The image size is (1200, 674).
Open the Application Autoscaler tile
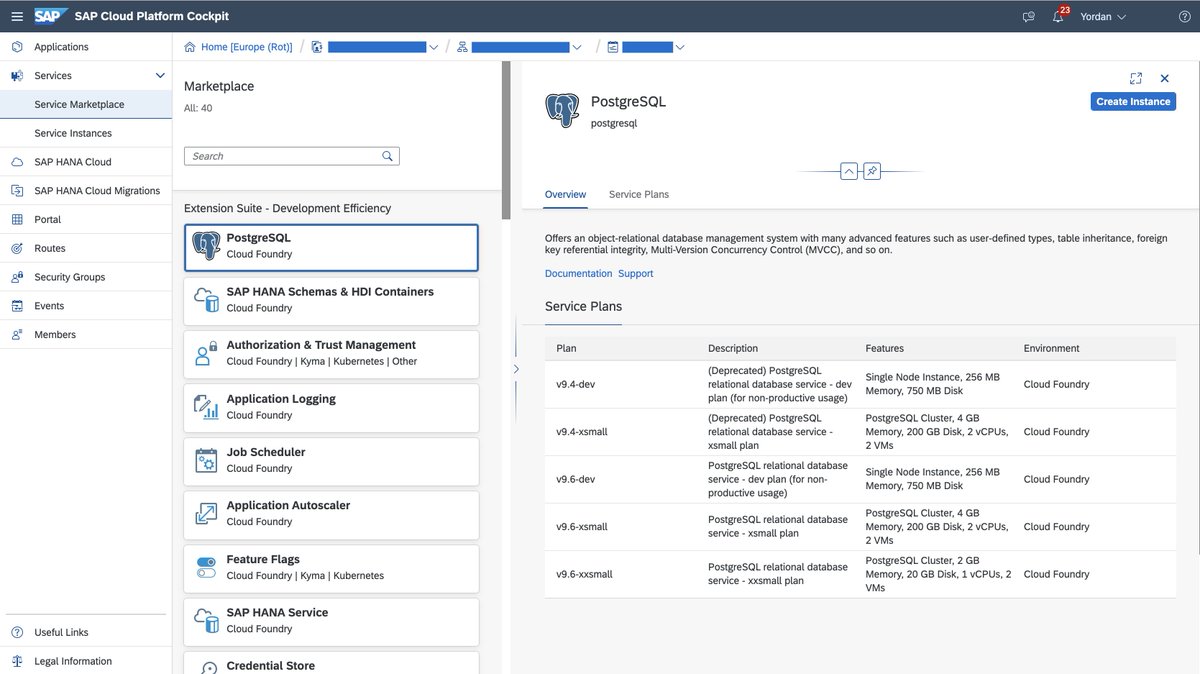point(331,514)
